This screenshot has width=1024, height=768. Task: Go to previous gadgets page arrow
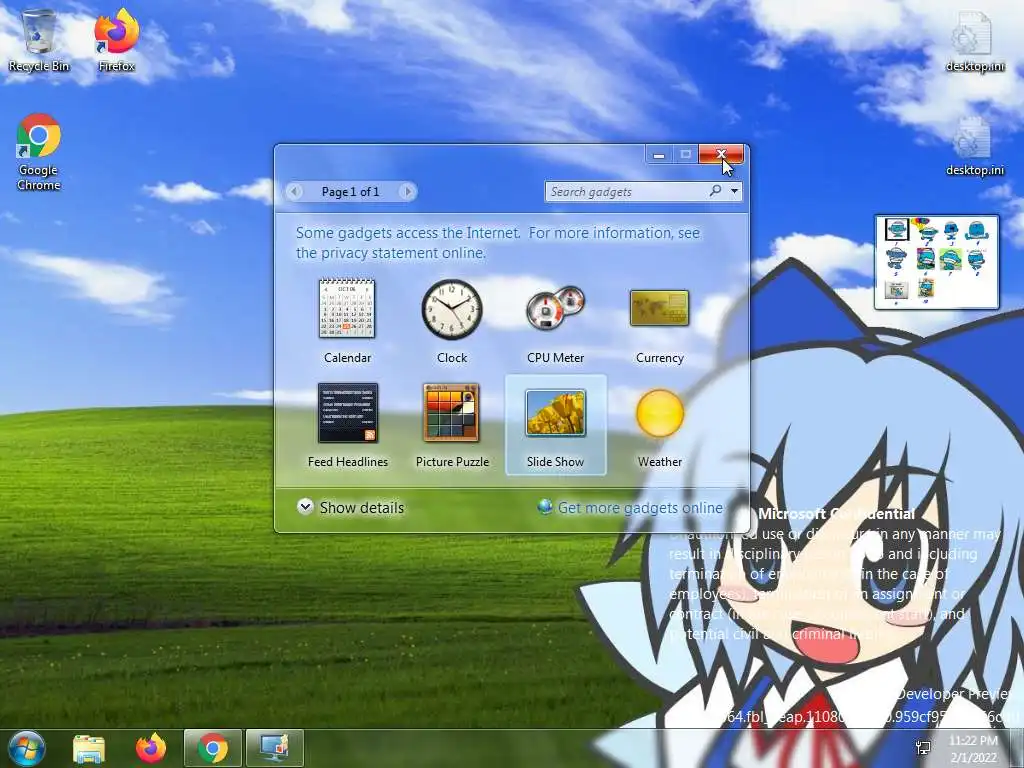295,191
